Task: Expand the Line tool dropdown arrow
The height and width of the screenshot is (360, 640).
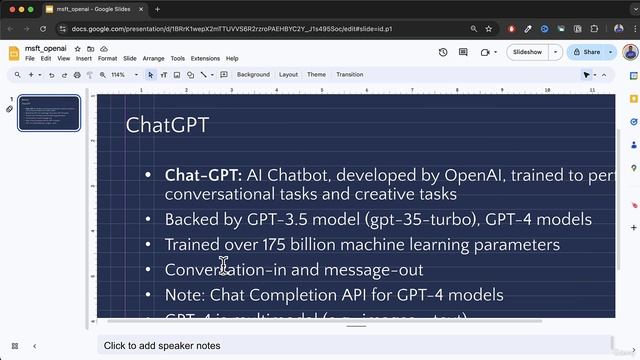Action: pyautogui.click(x=212, y=75)
